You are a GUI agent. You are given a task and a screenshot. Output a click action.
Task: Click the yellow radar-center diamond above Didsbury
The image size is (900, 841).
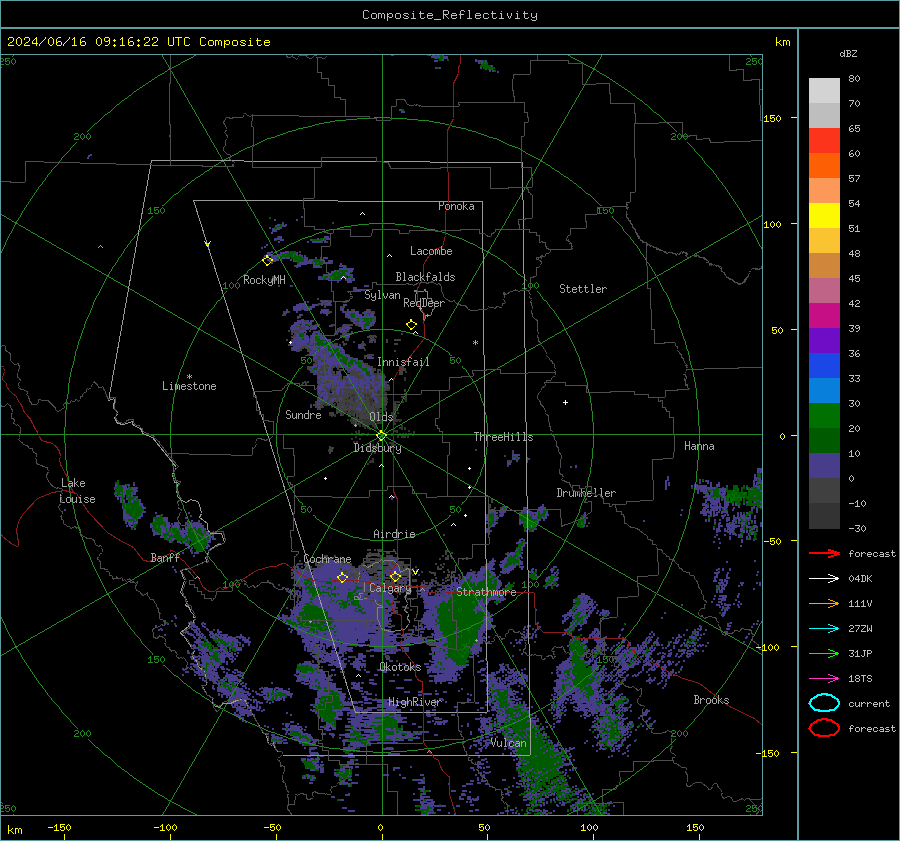pos(382,436)
